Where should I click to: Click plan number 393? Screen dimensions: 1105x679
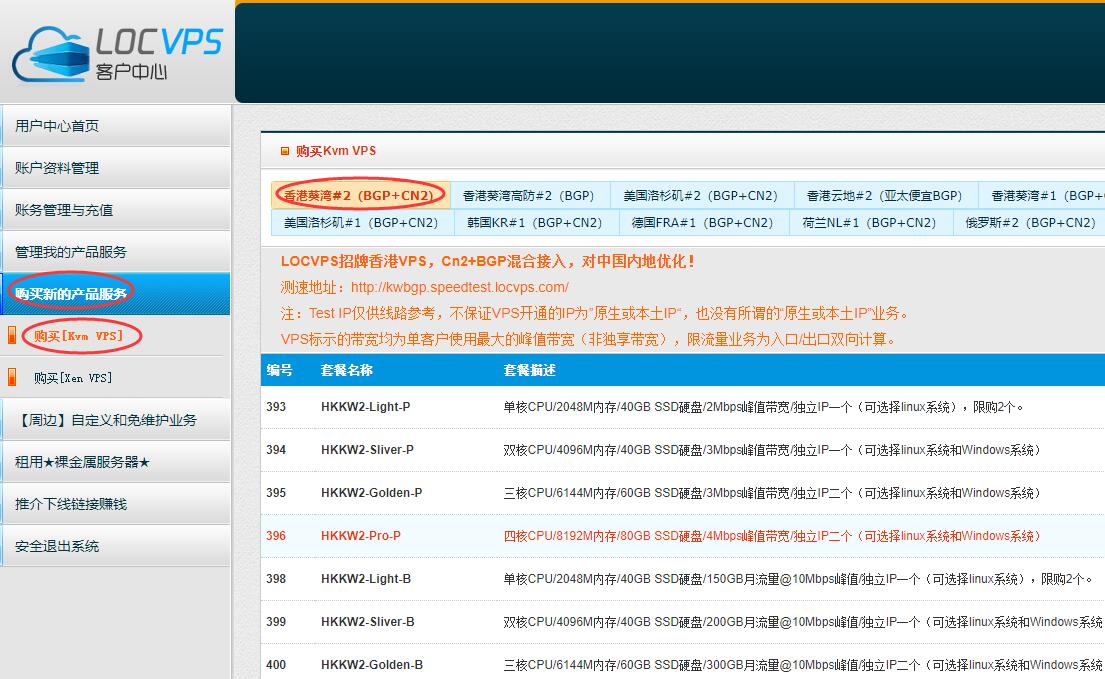coord(276,406)
